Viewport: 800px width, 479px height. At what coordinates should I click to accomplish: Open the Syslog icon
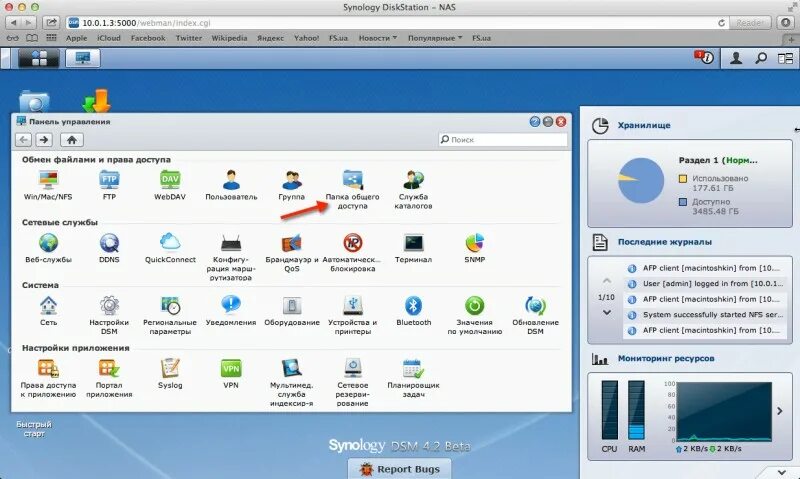tap(170, 373)
